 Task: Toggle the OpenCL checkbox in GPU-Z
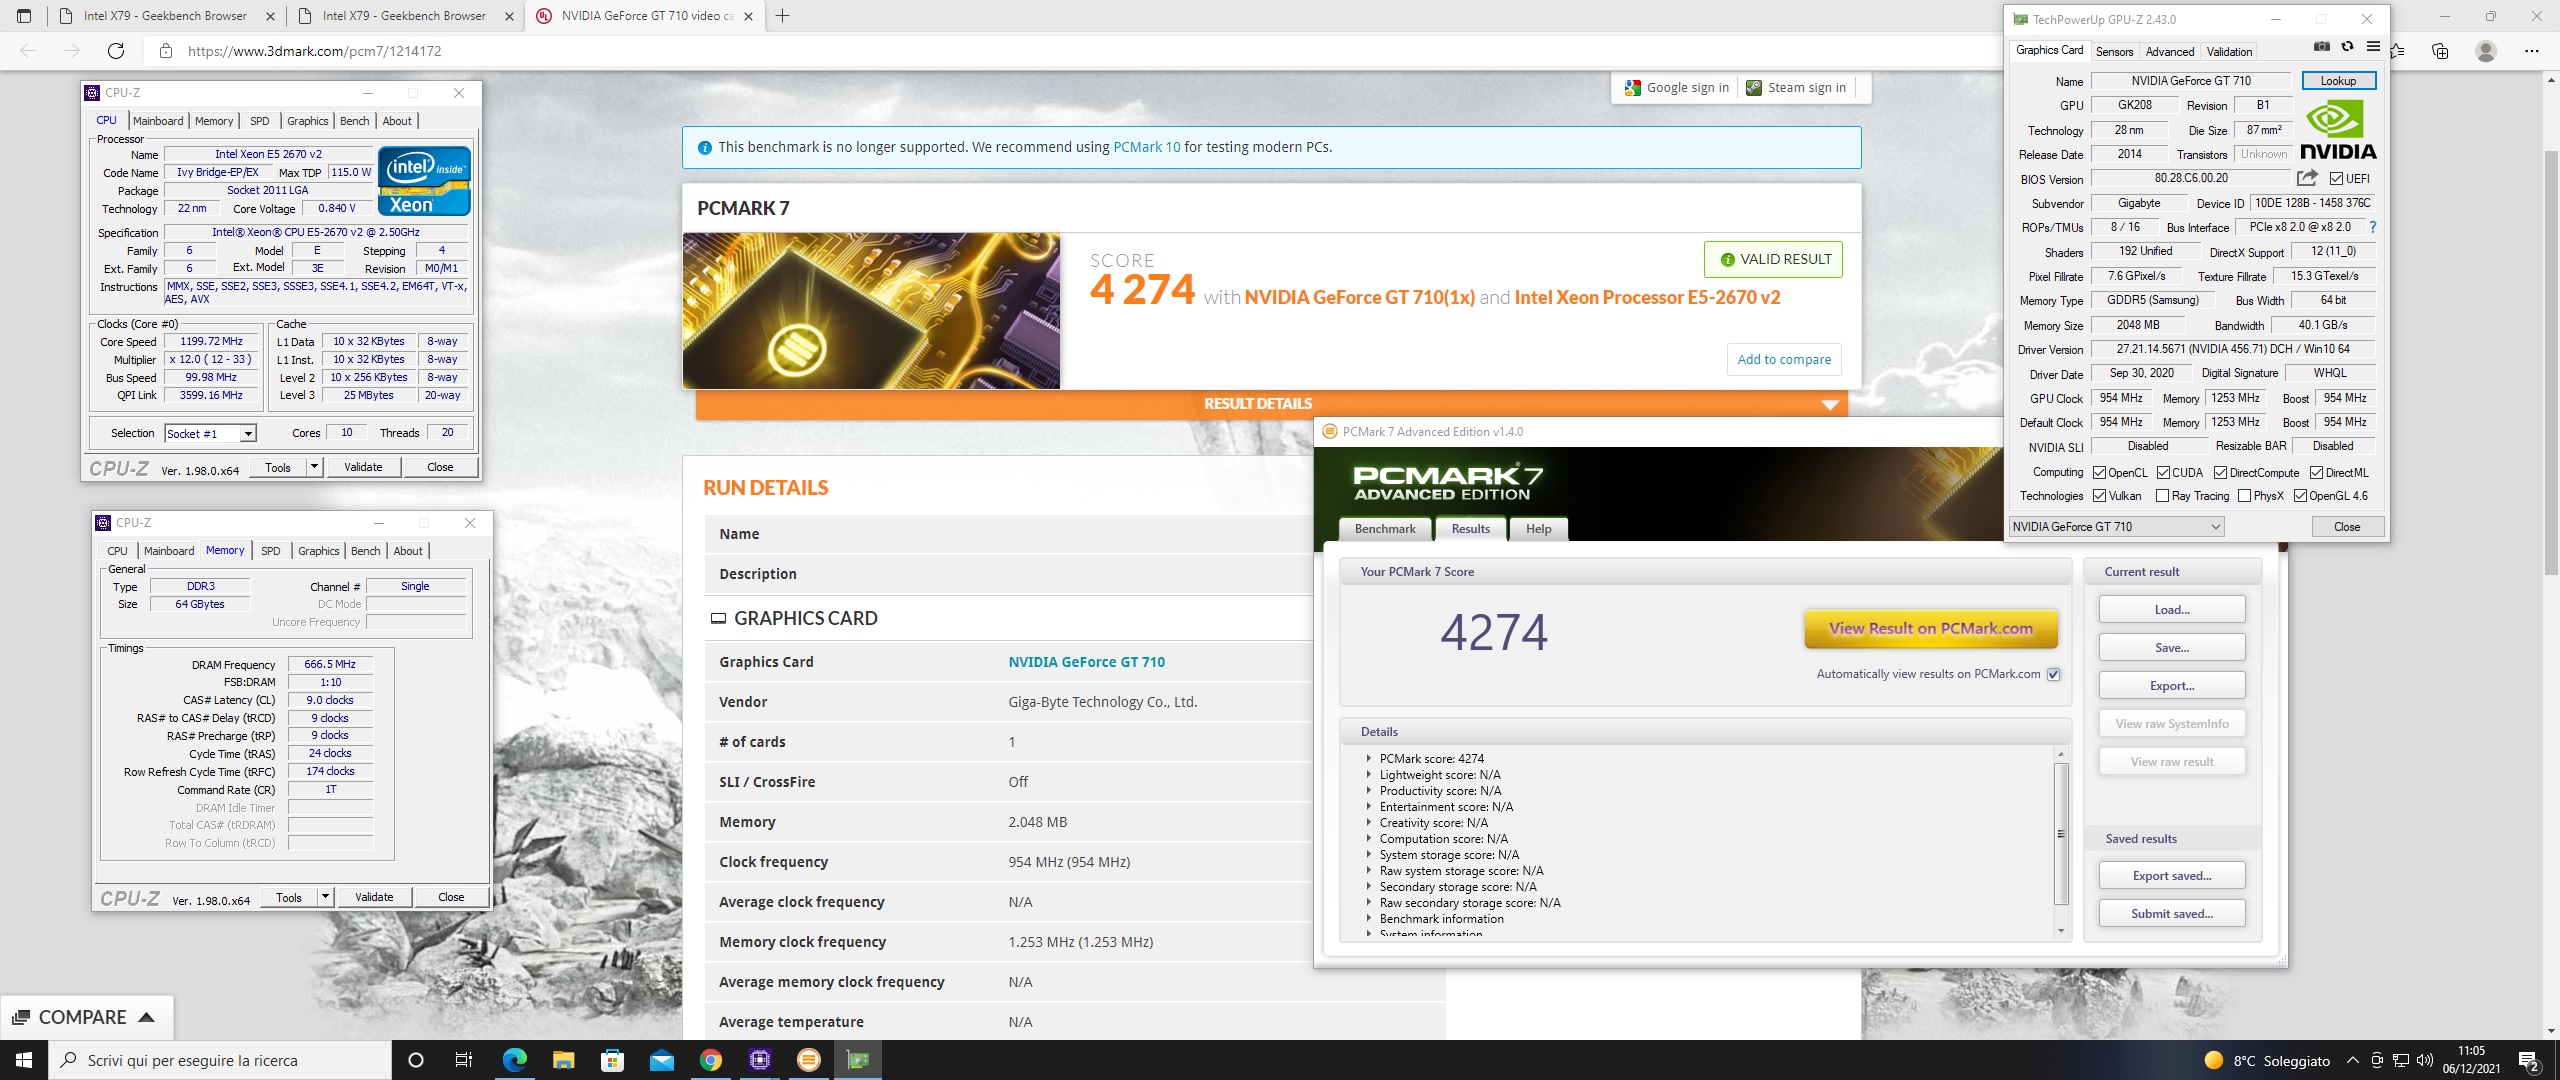[2100, 473]
